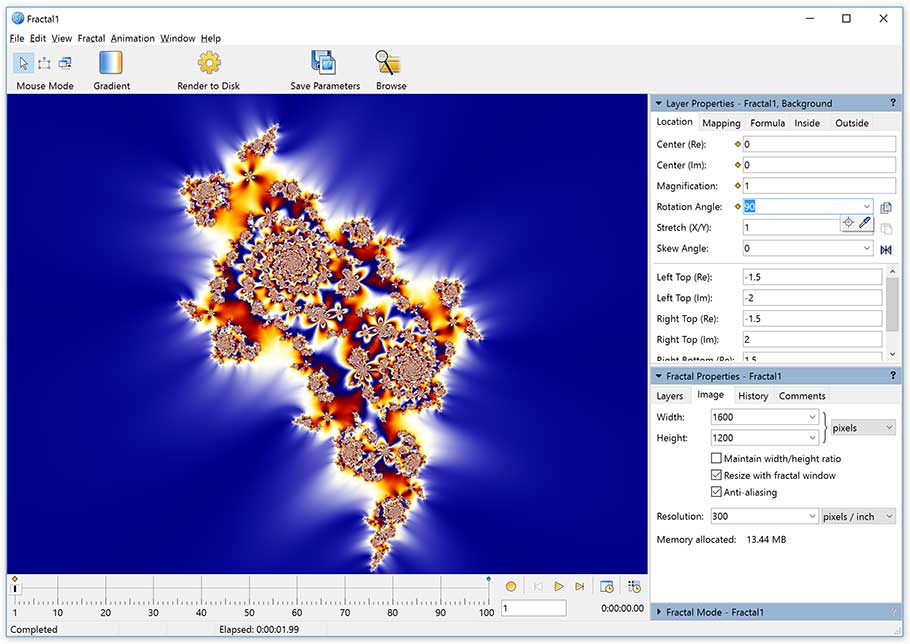
Task: Expand the Fractal Mode panel
Action: [659, 612]
